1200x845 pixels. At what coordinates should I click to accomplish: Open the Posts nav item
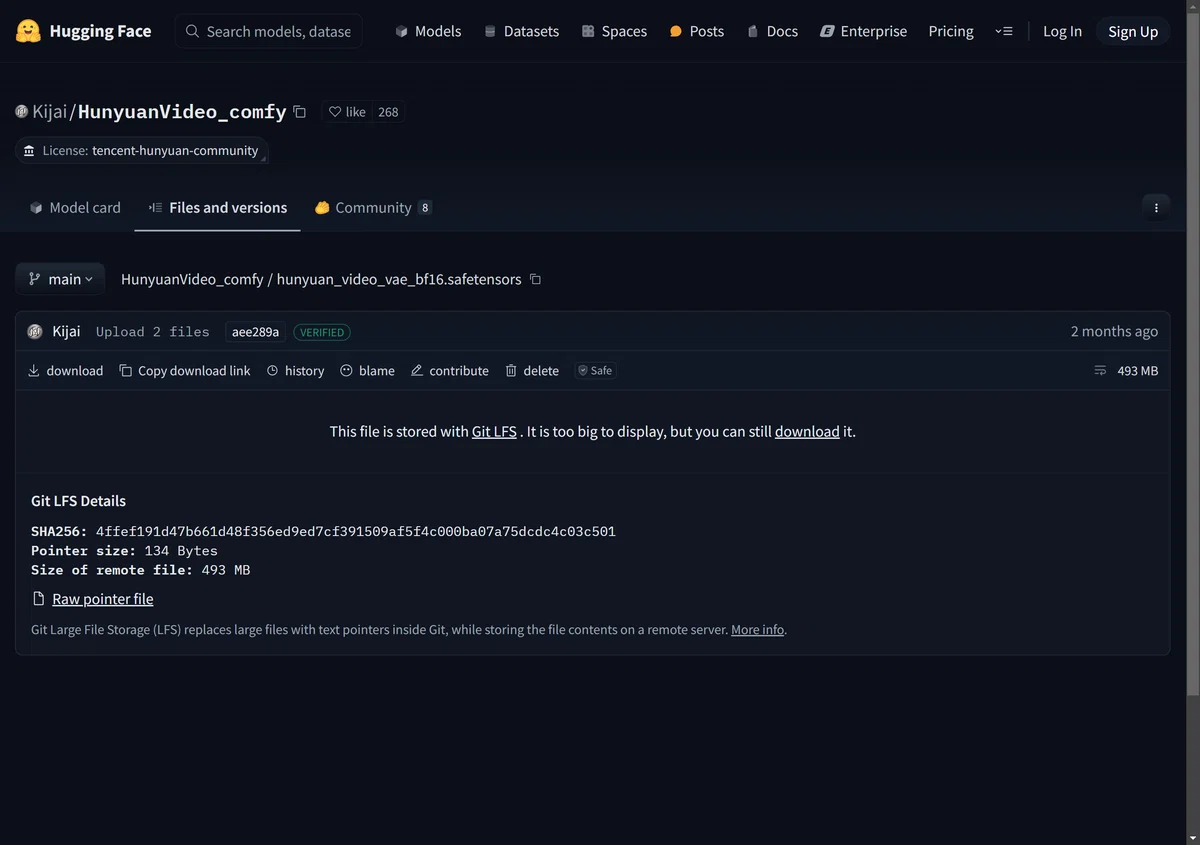click(x=696, y=31)
